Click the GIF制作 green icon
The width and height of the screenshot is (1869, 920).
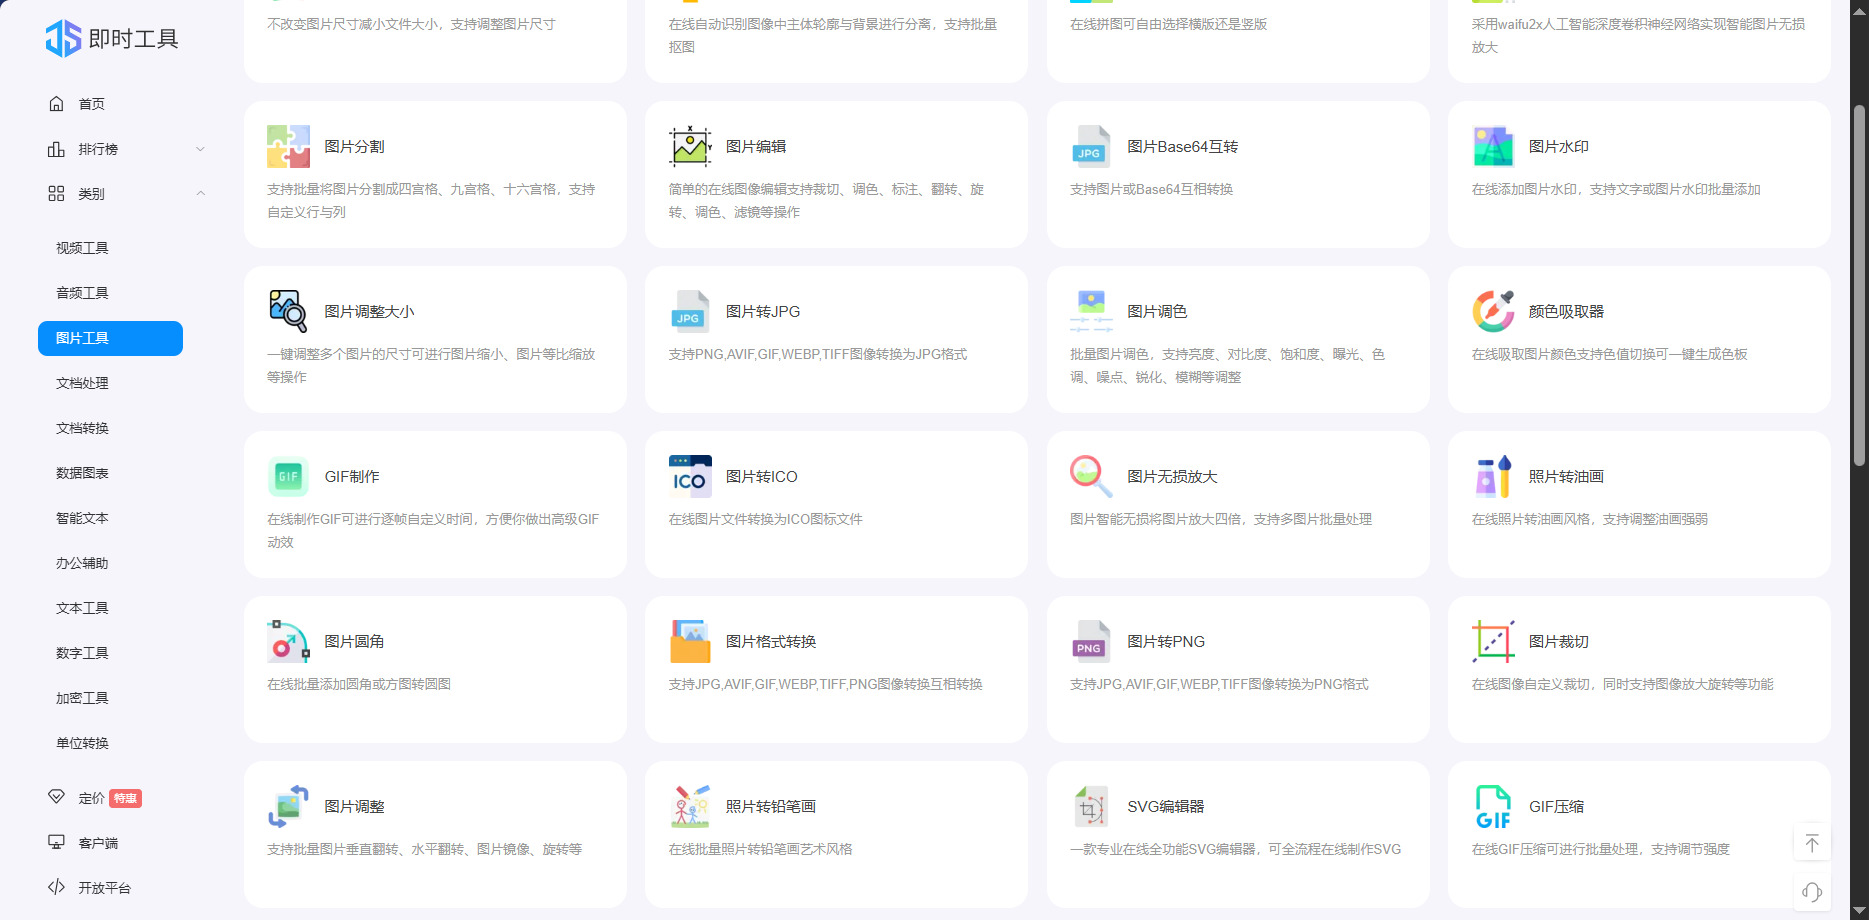(288, 477)
